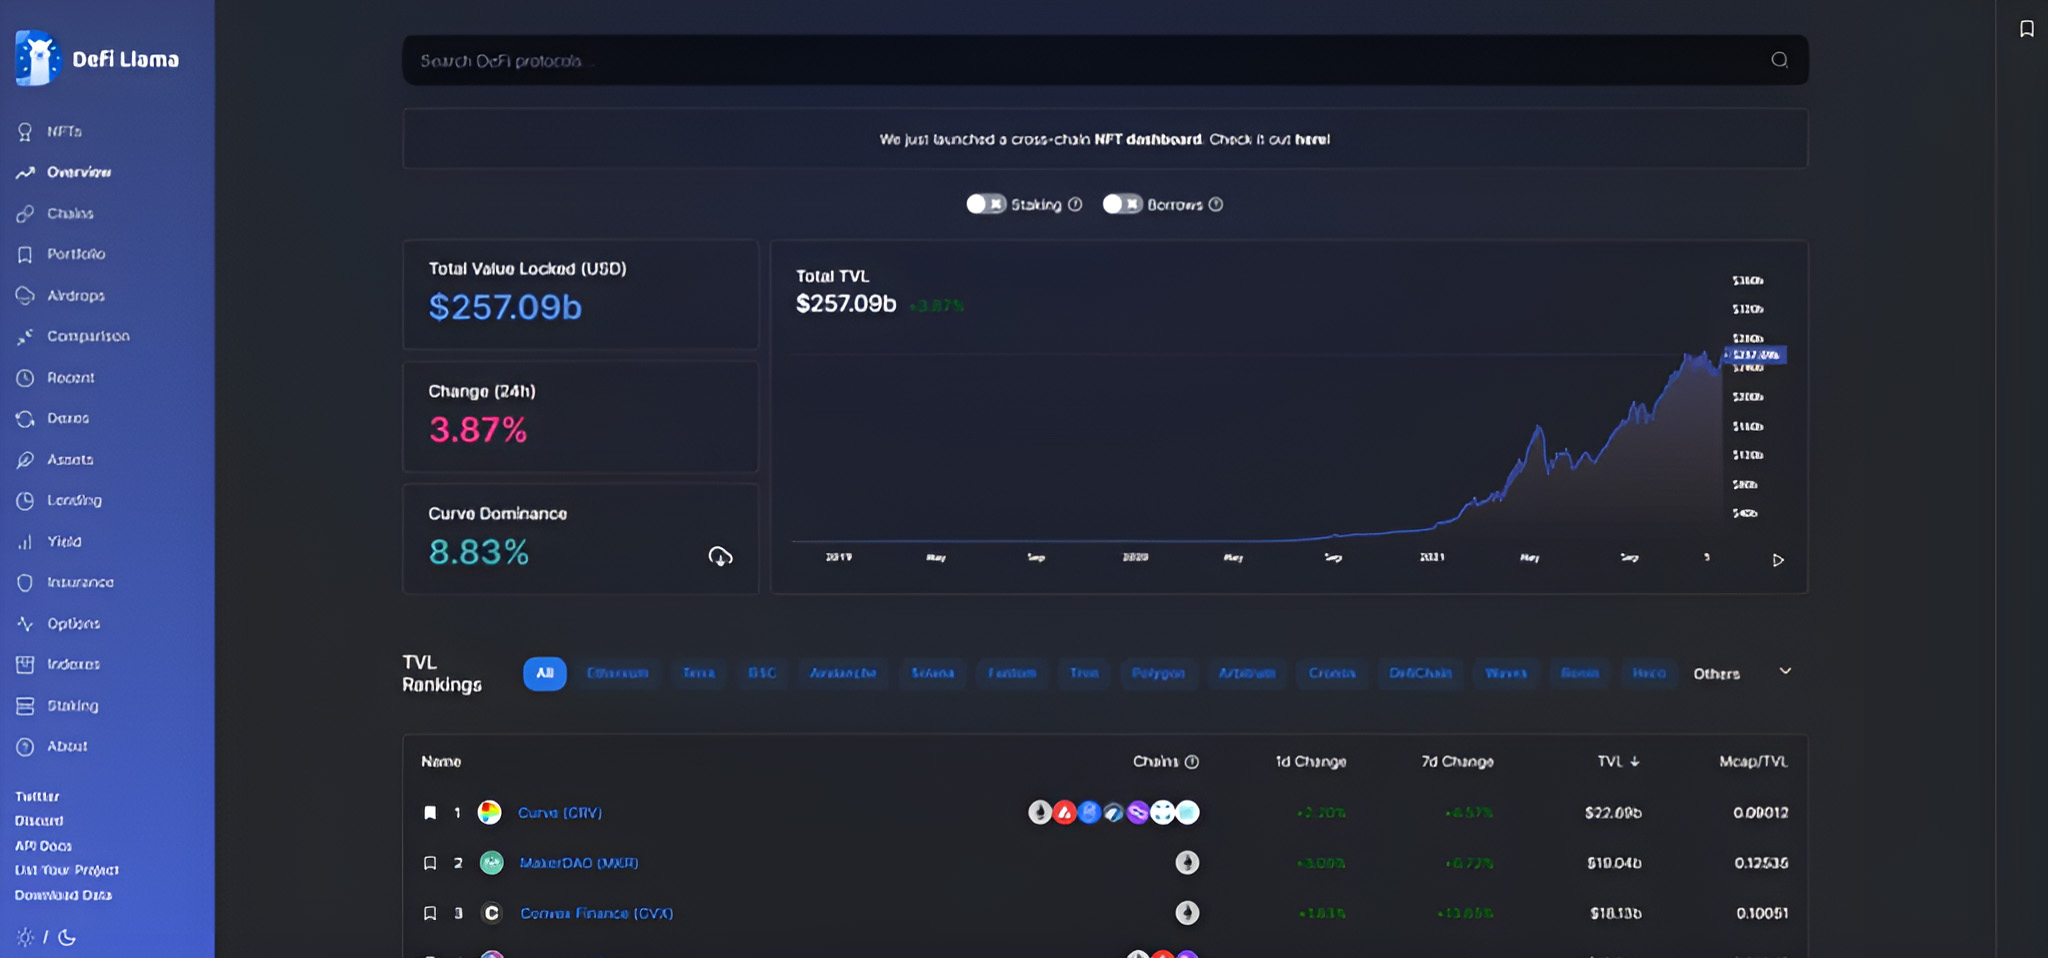Open Options via its sidebar icon
This screenshot has width=2048, height=958.
coord(25,623)
